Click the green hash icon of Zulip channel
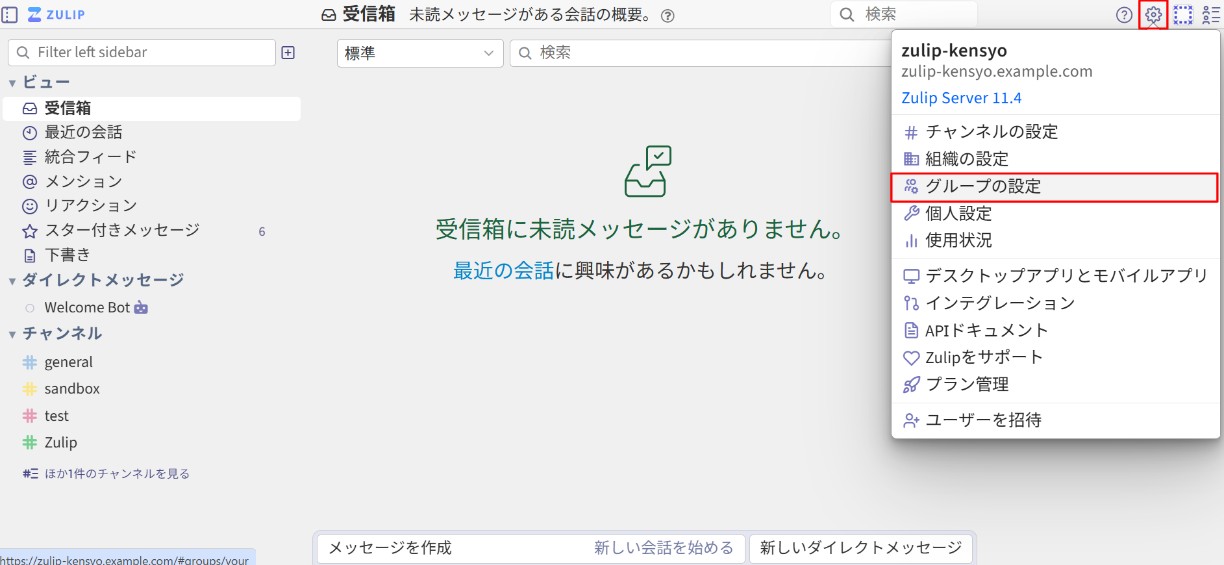This screenshot has width=1224, height=565. click(x=29, y=442)
